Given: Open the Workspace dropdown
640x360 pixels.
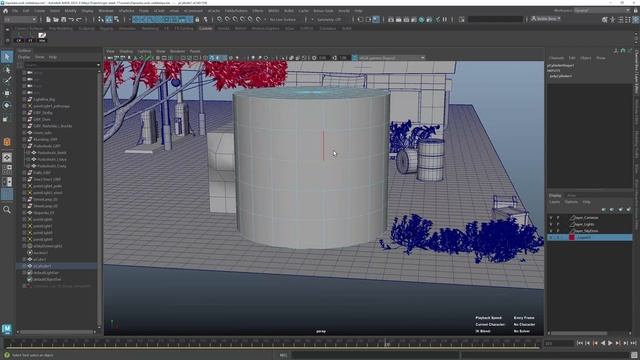Looking at the screenshot, I should coord(602,11).
